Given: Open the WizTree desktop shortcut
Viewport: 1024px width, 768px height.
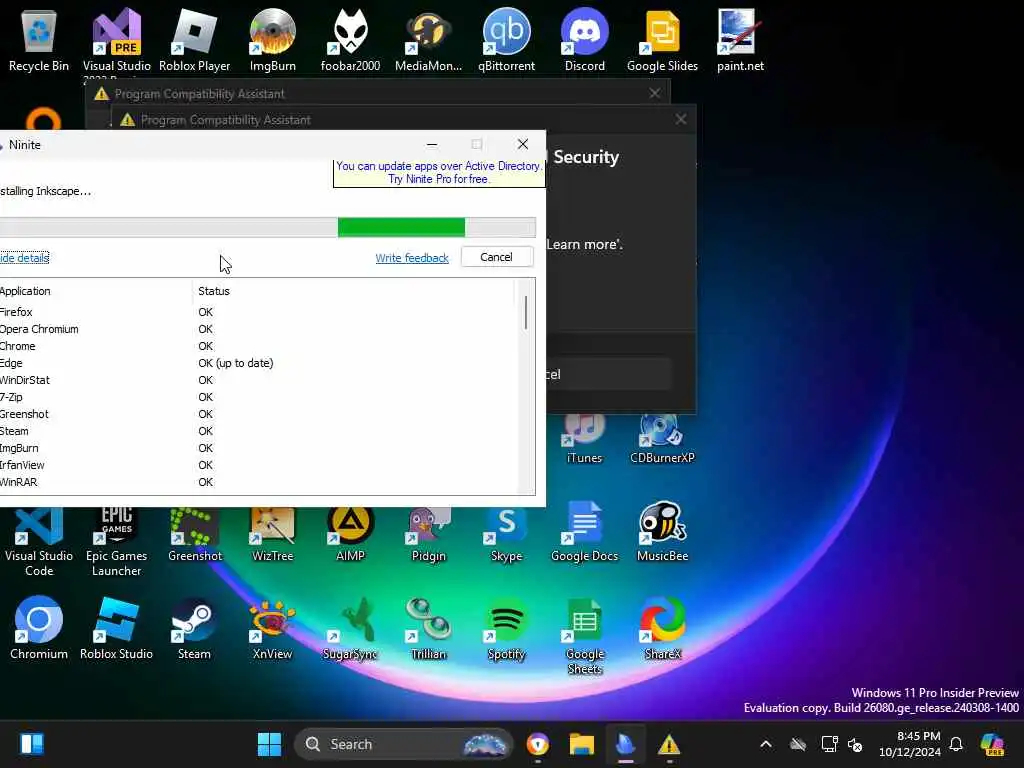Looking at the screenshot, I should click(x=272, y=536).
